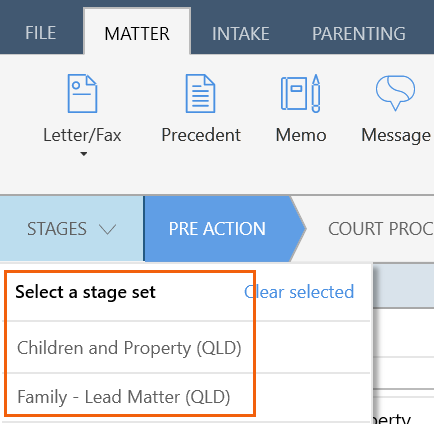
Task: Click the Message speech bubble icon
Action: click(395, 93)
